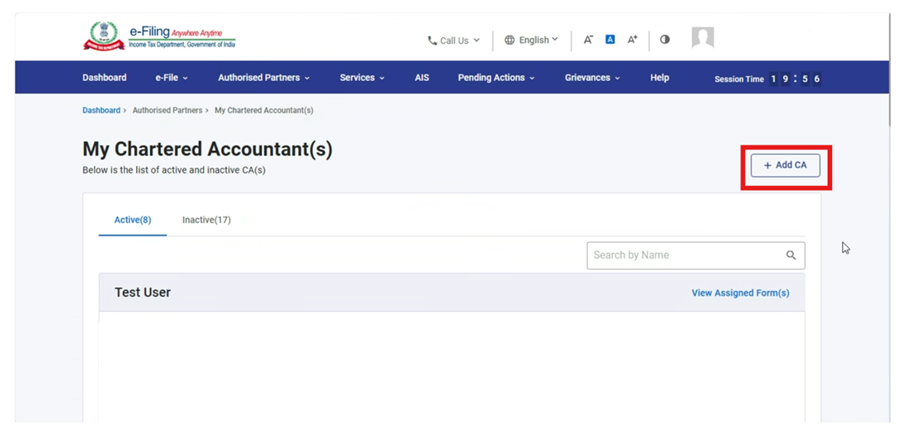Decrease the page font size
The height and width of the screenshot is (434, 907).
tap(588, 40)
